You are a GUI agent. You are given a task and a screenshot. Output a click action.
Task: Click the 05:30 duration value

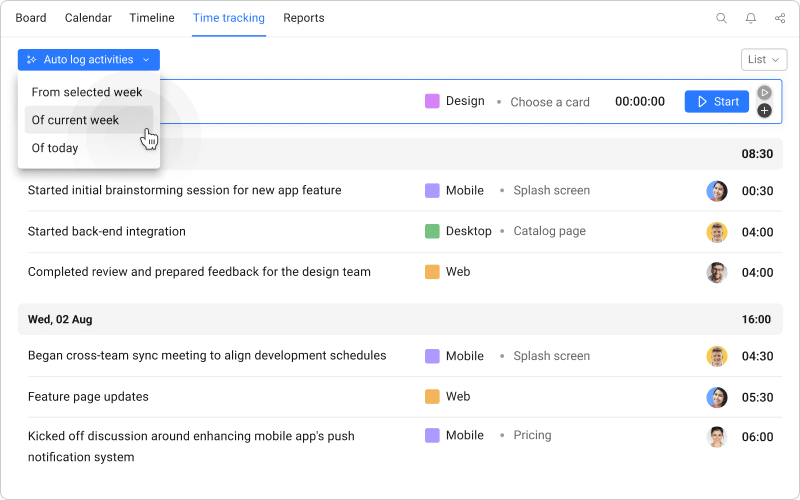coord(757,397)
